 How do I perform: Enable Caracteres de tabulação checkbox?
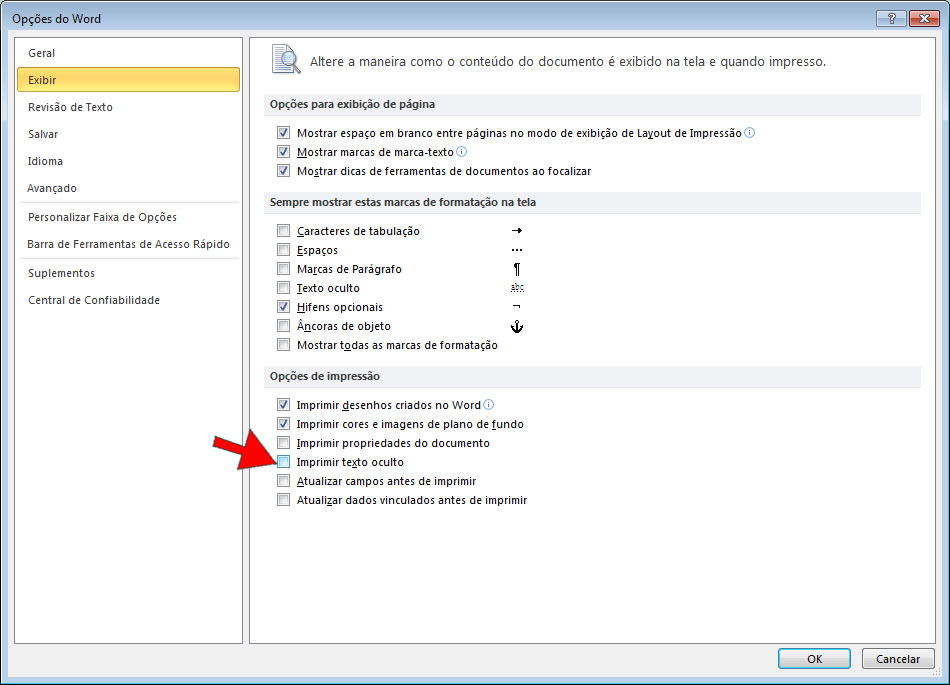point(283,230)
